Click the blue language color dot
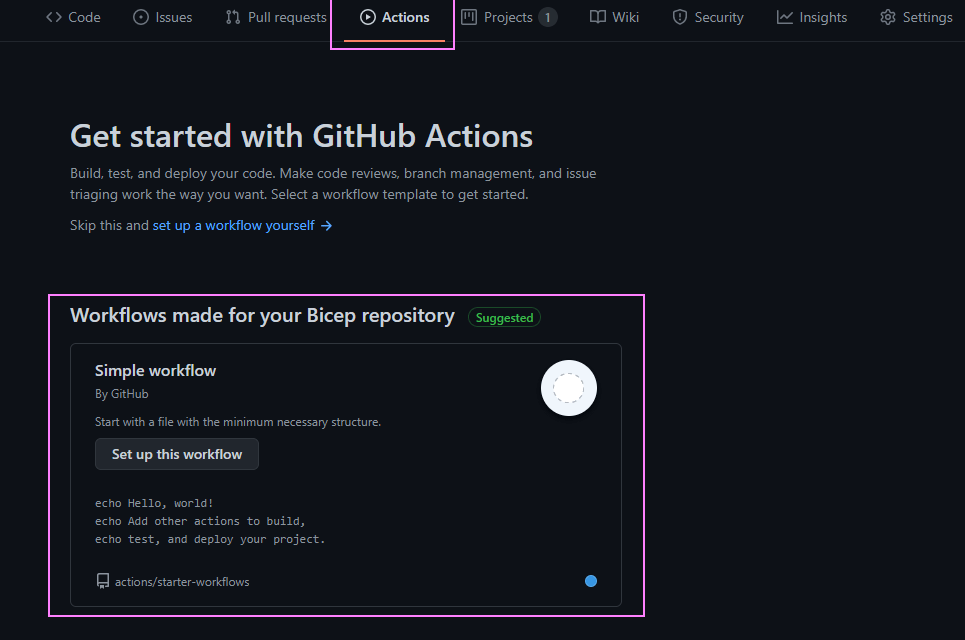 tap(591, 581)
